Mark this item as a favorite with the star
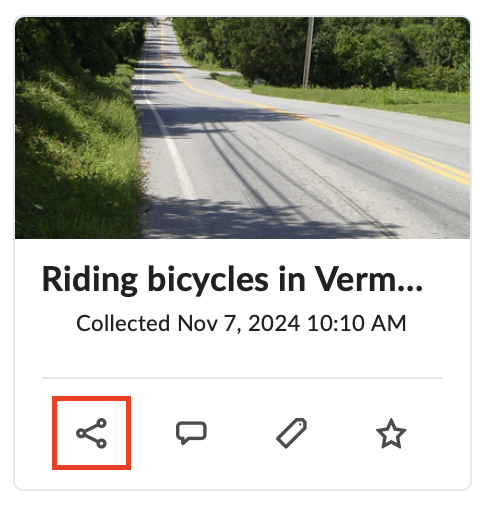The height and width of the screenshot is (510, 490). coord(391,433)
